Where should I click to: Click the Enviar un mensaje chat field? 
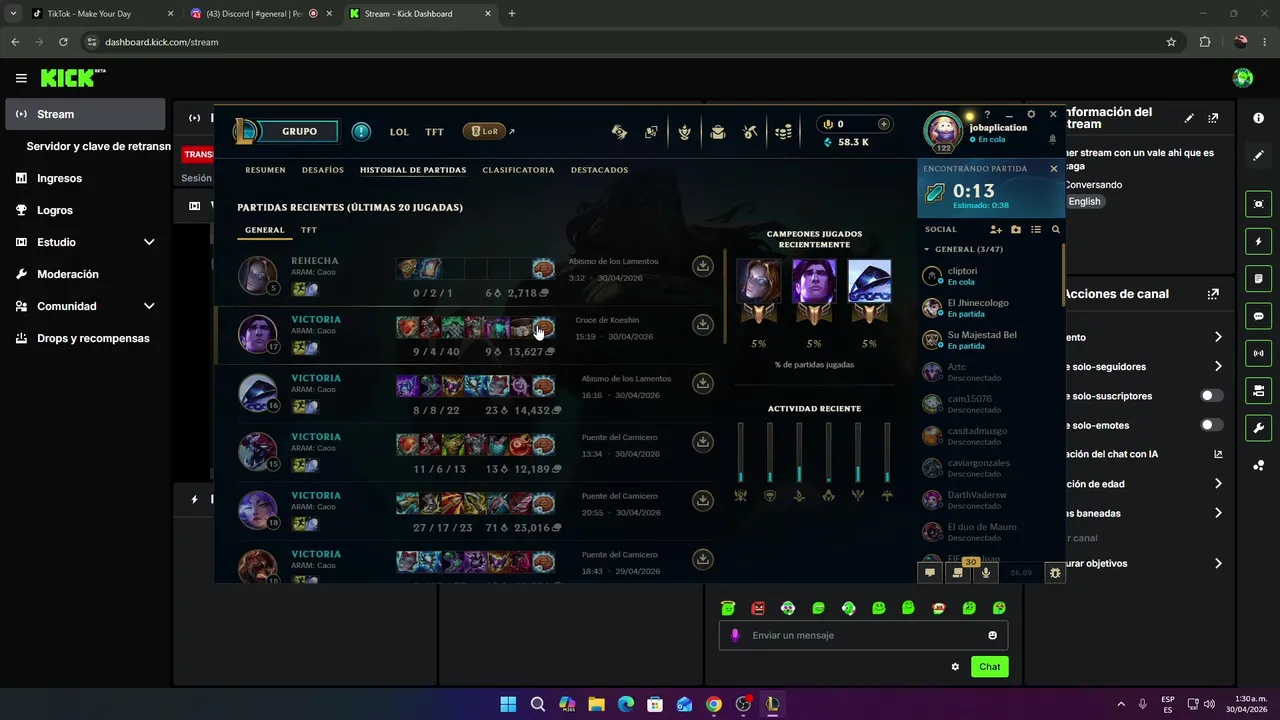pos(863,635)
